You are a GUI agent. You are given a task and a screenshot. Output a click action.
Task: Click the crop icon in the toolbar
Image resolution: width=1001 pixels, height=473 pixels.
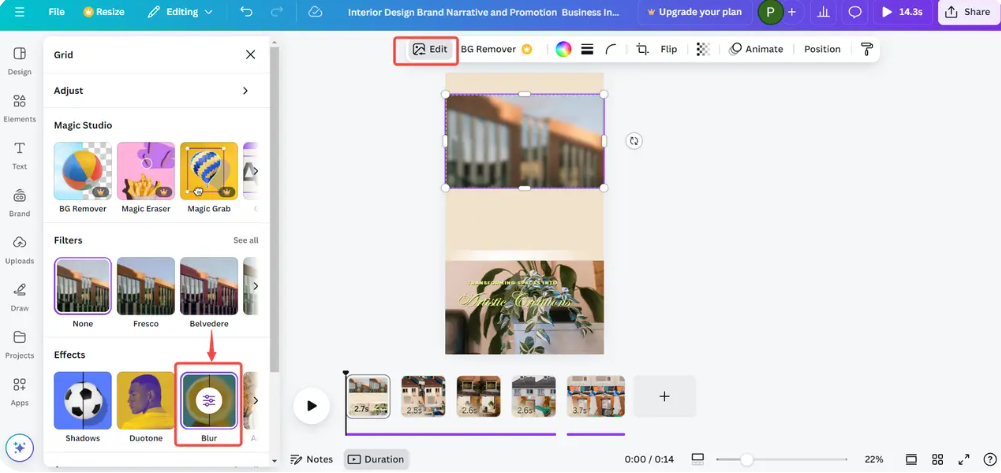pos(642,49)
